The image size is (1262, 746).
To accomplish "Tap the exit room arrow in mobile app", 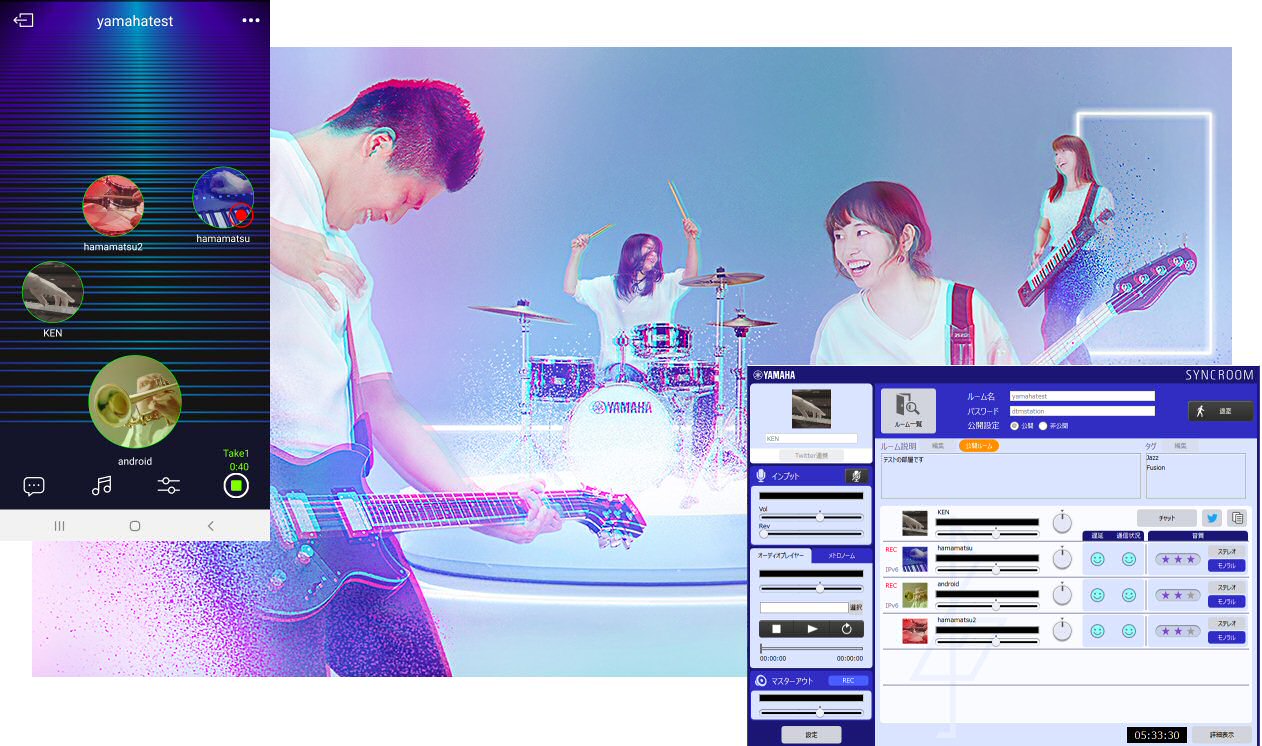I will click(x=23, y=20).
